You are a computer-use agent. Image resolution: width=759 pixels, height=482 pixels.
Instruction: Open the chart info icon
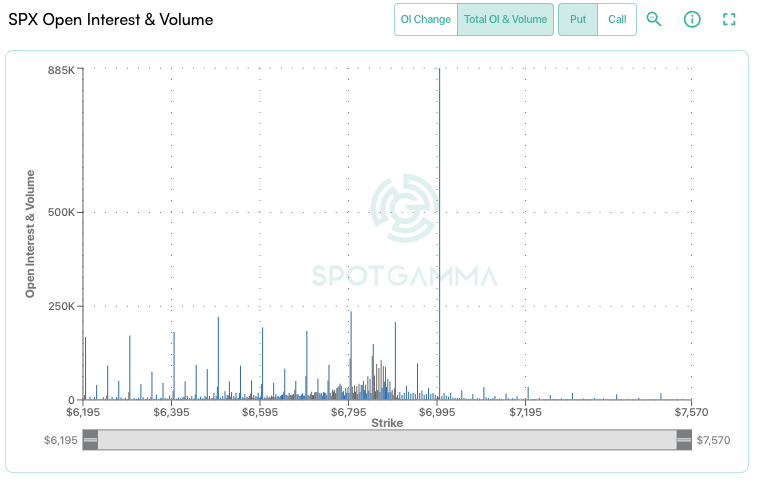[x=691, y=19]
